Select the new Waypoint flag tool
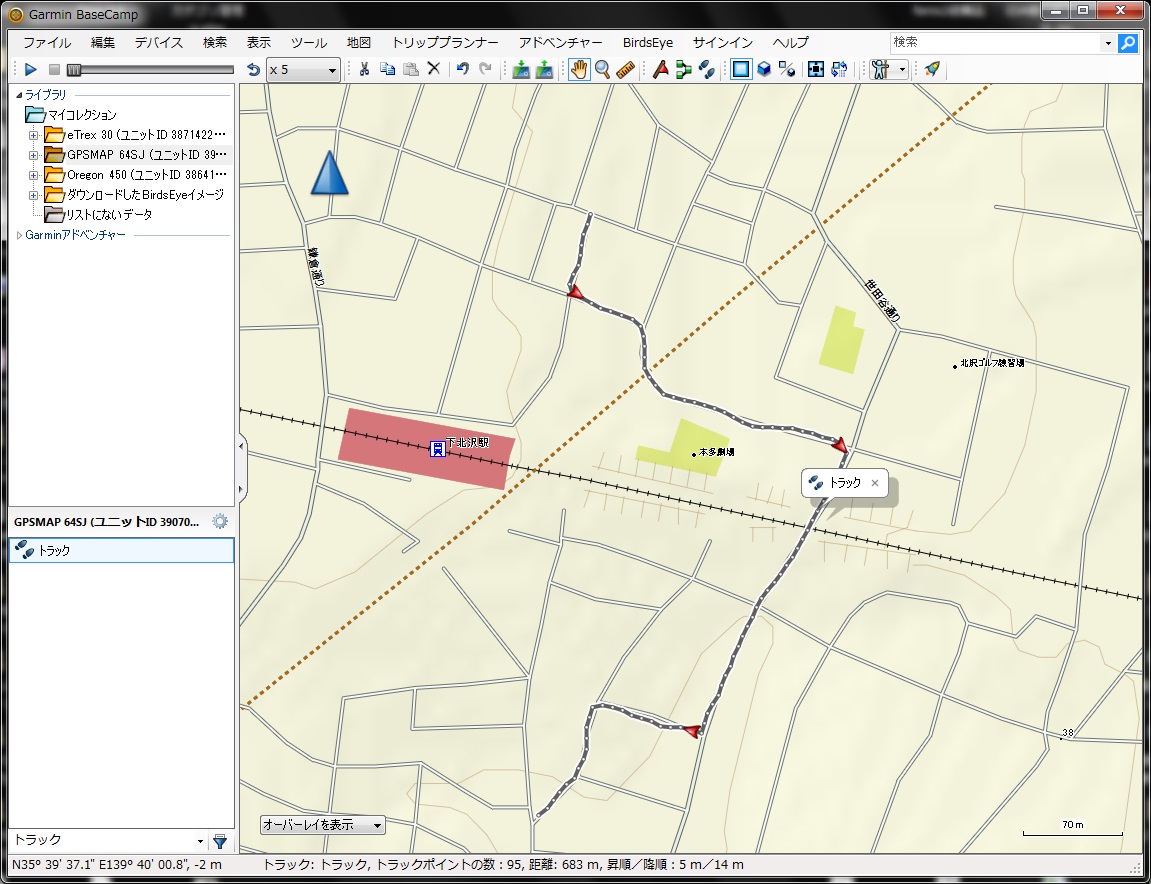 click(661, 69)
